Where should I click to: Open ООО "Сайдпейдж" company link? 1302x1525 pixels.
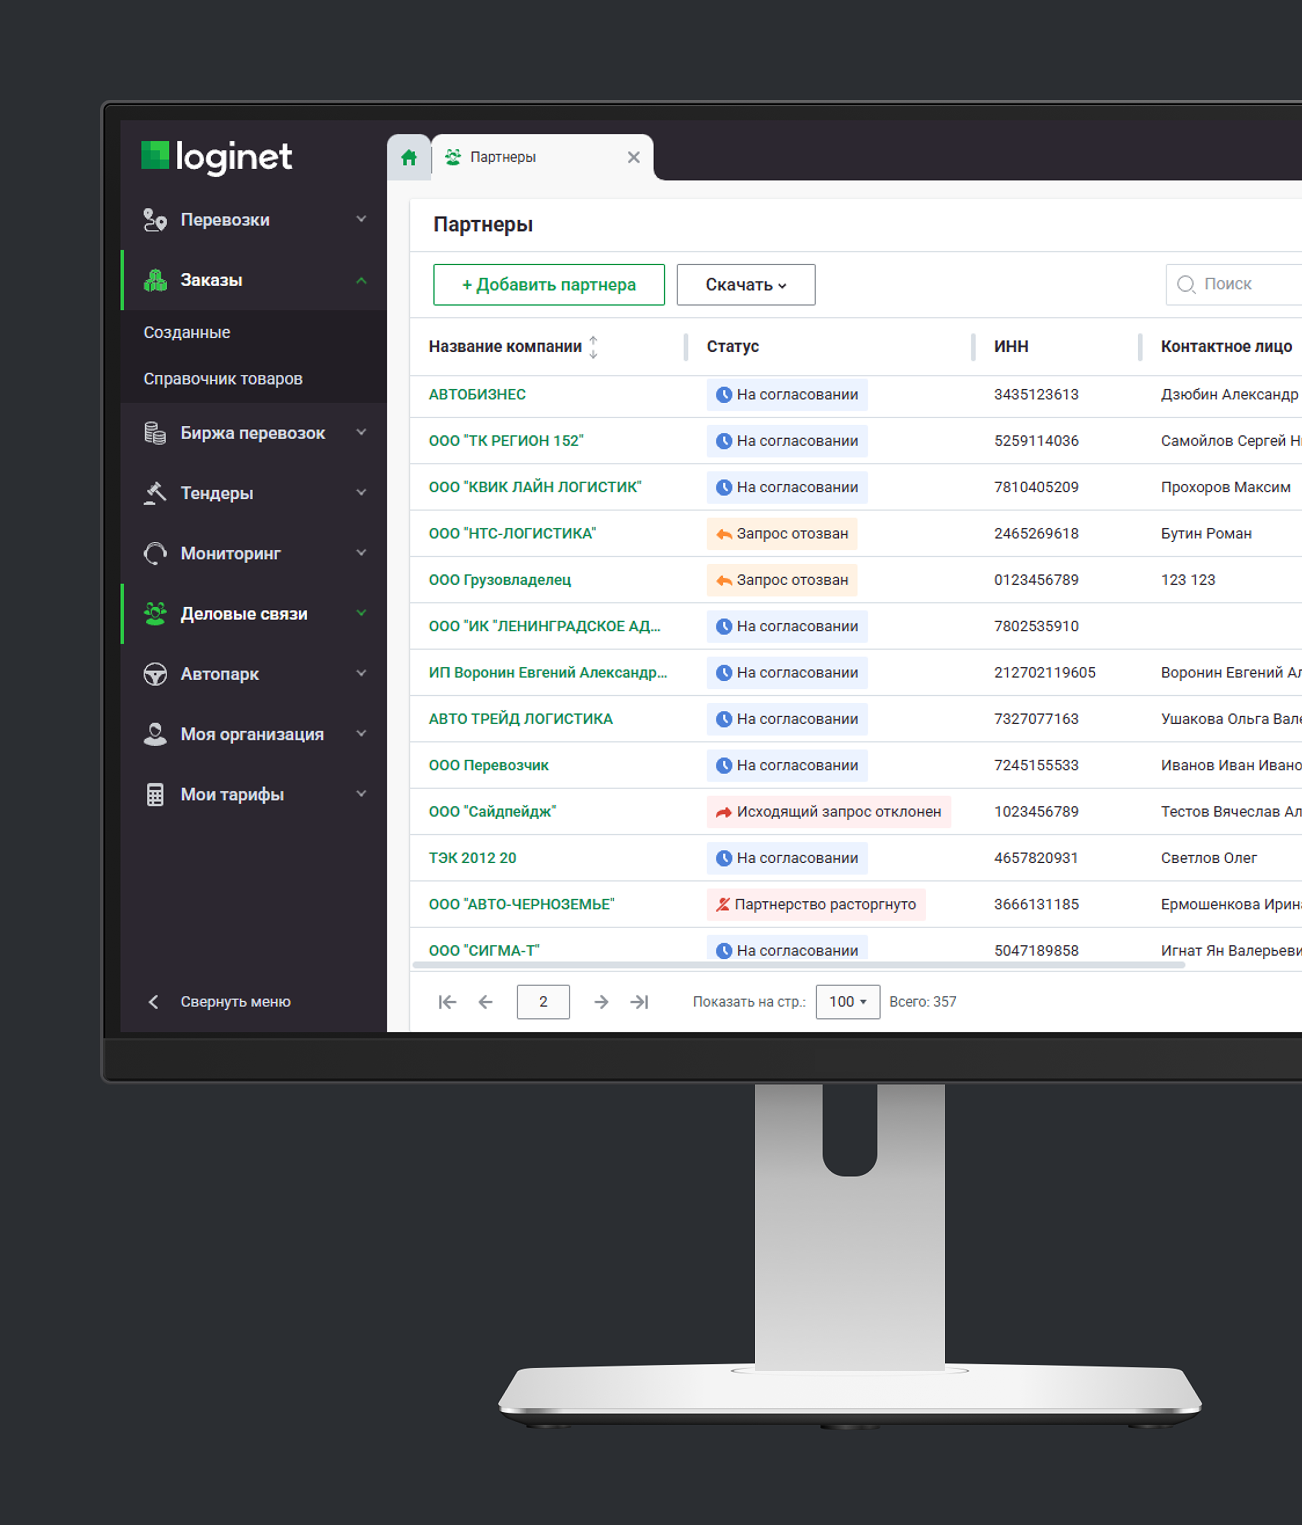click(492, 812)
